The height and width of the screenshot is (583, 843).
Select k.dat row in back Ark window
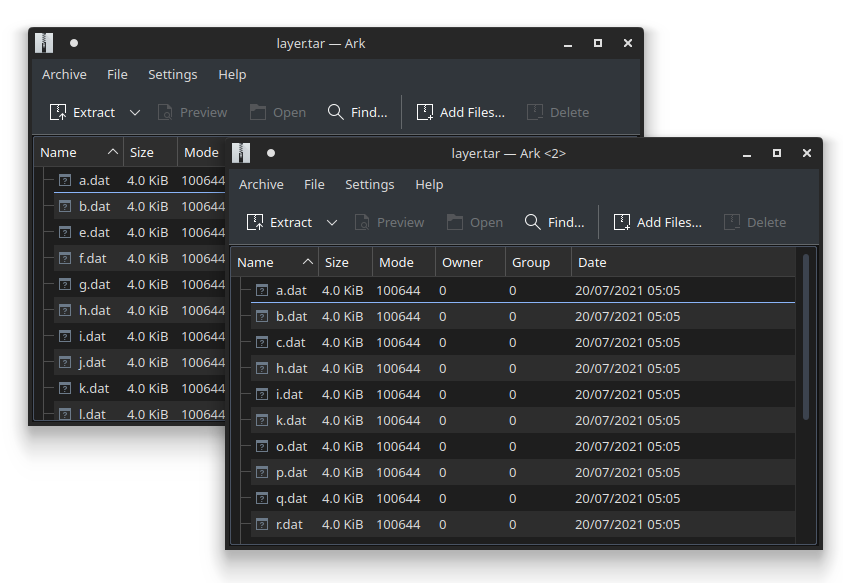tap(139, 388)
